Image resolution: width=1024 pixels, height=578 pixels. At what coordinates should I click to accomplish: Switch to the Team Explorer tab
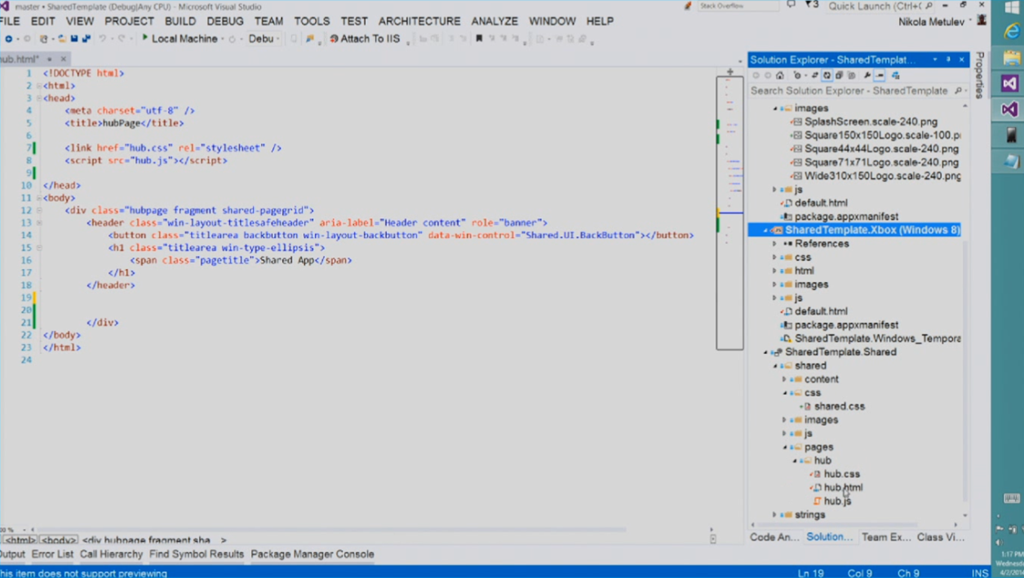point(886,537)
